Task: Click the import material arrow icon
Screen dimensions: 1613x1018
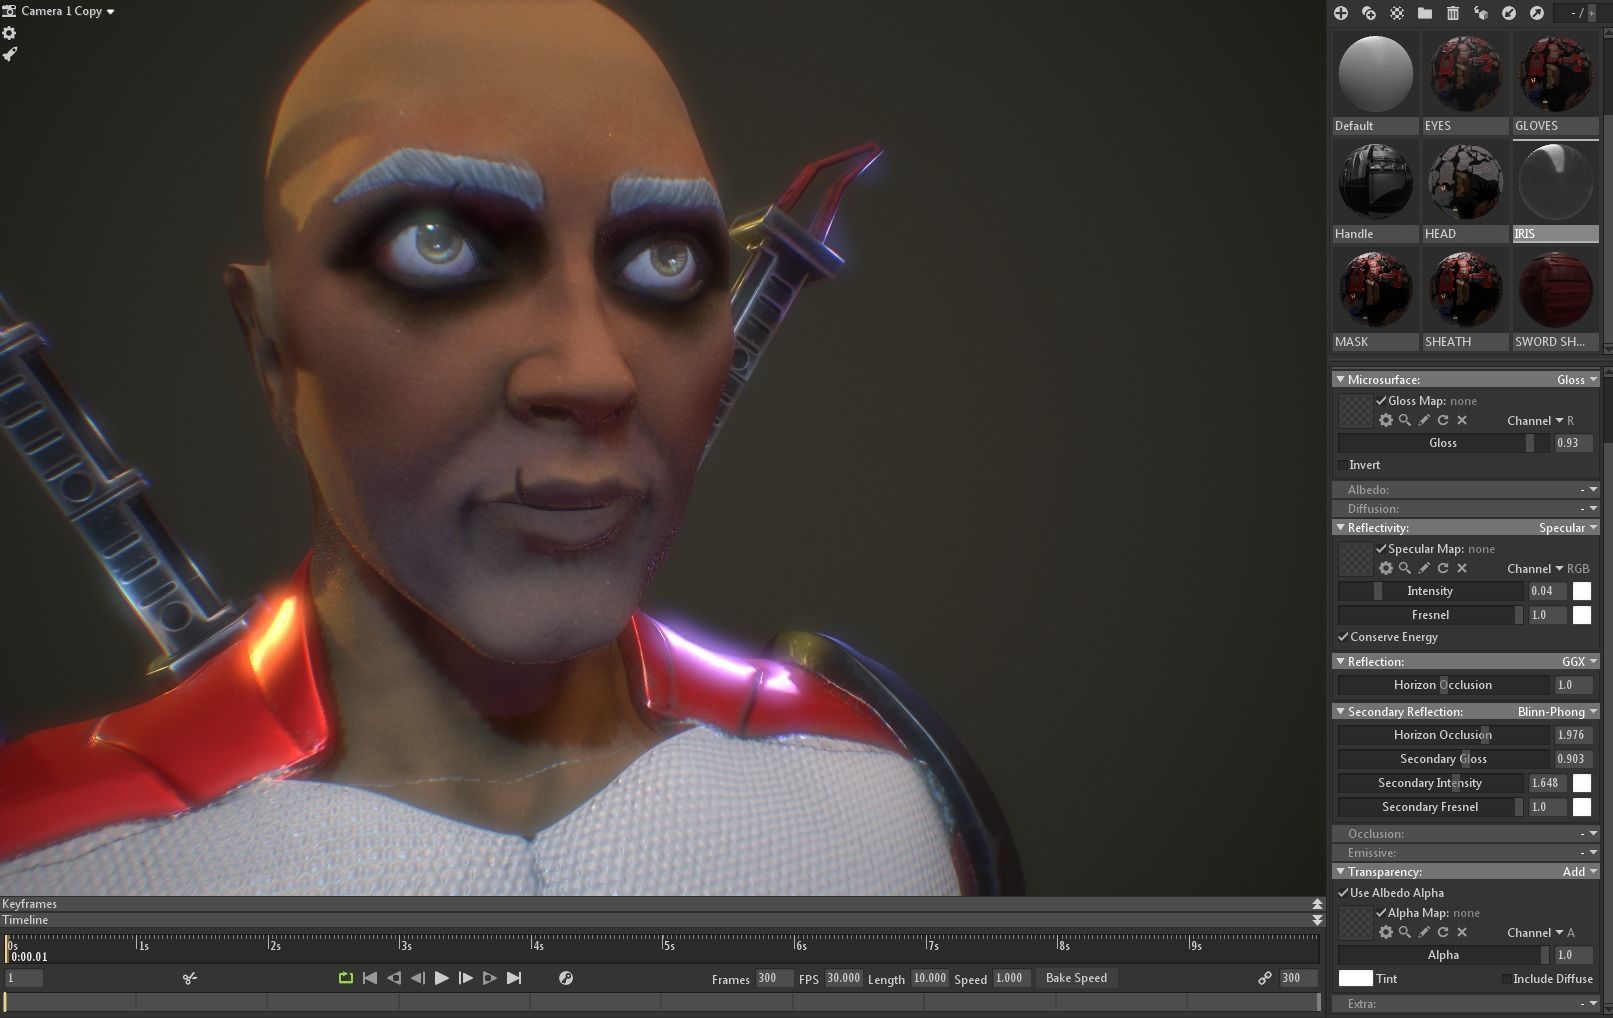Action: click(x=1509, y=13)
